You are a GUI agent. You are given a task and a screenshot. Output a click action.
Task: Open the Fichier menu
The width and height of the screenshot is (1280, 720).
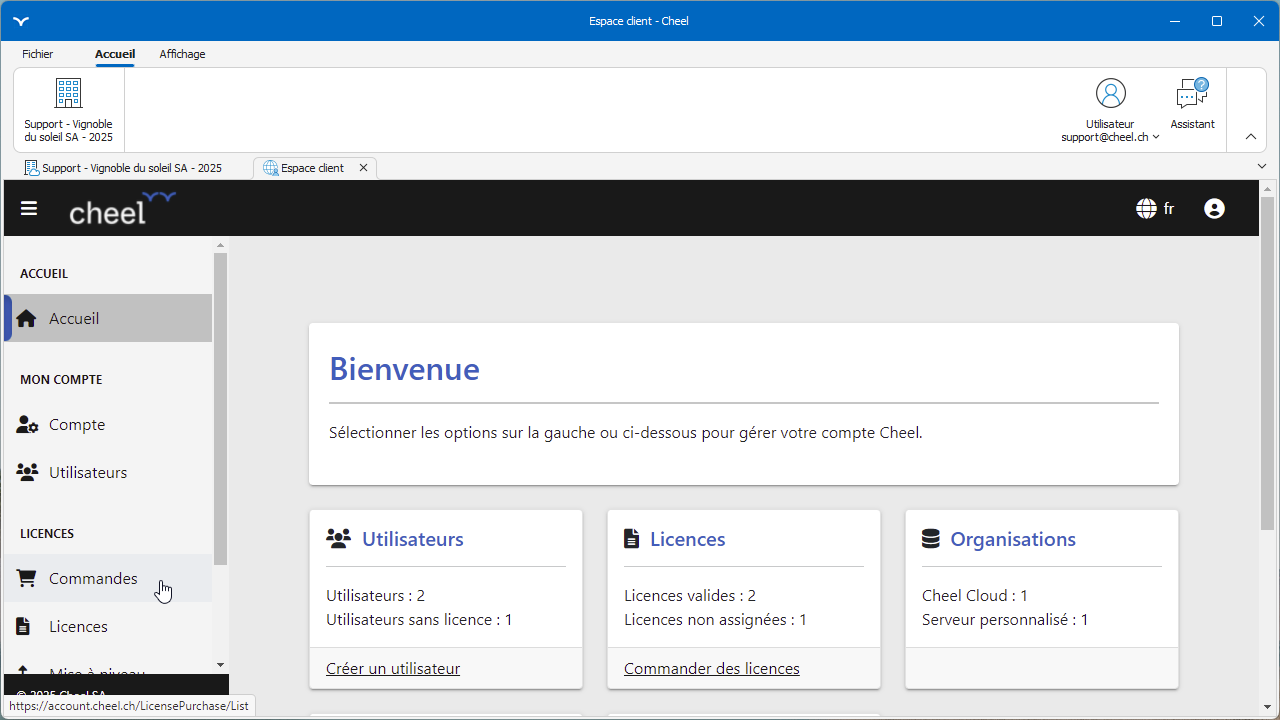coord(38,54)
